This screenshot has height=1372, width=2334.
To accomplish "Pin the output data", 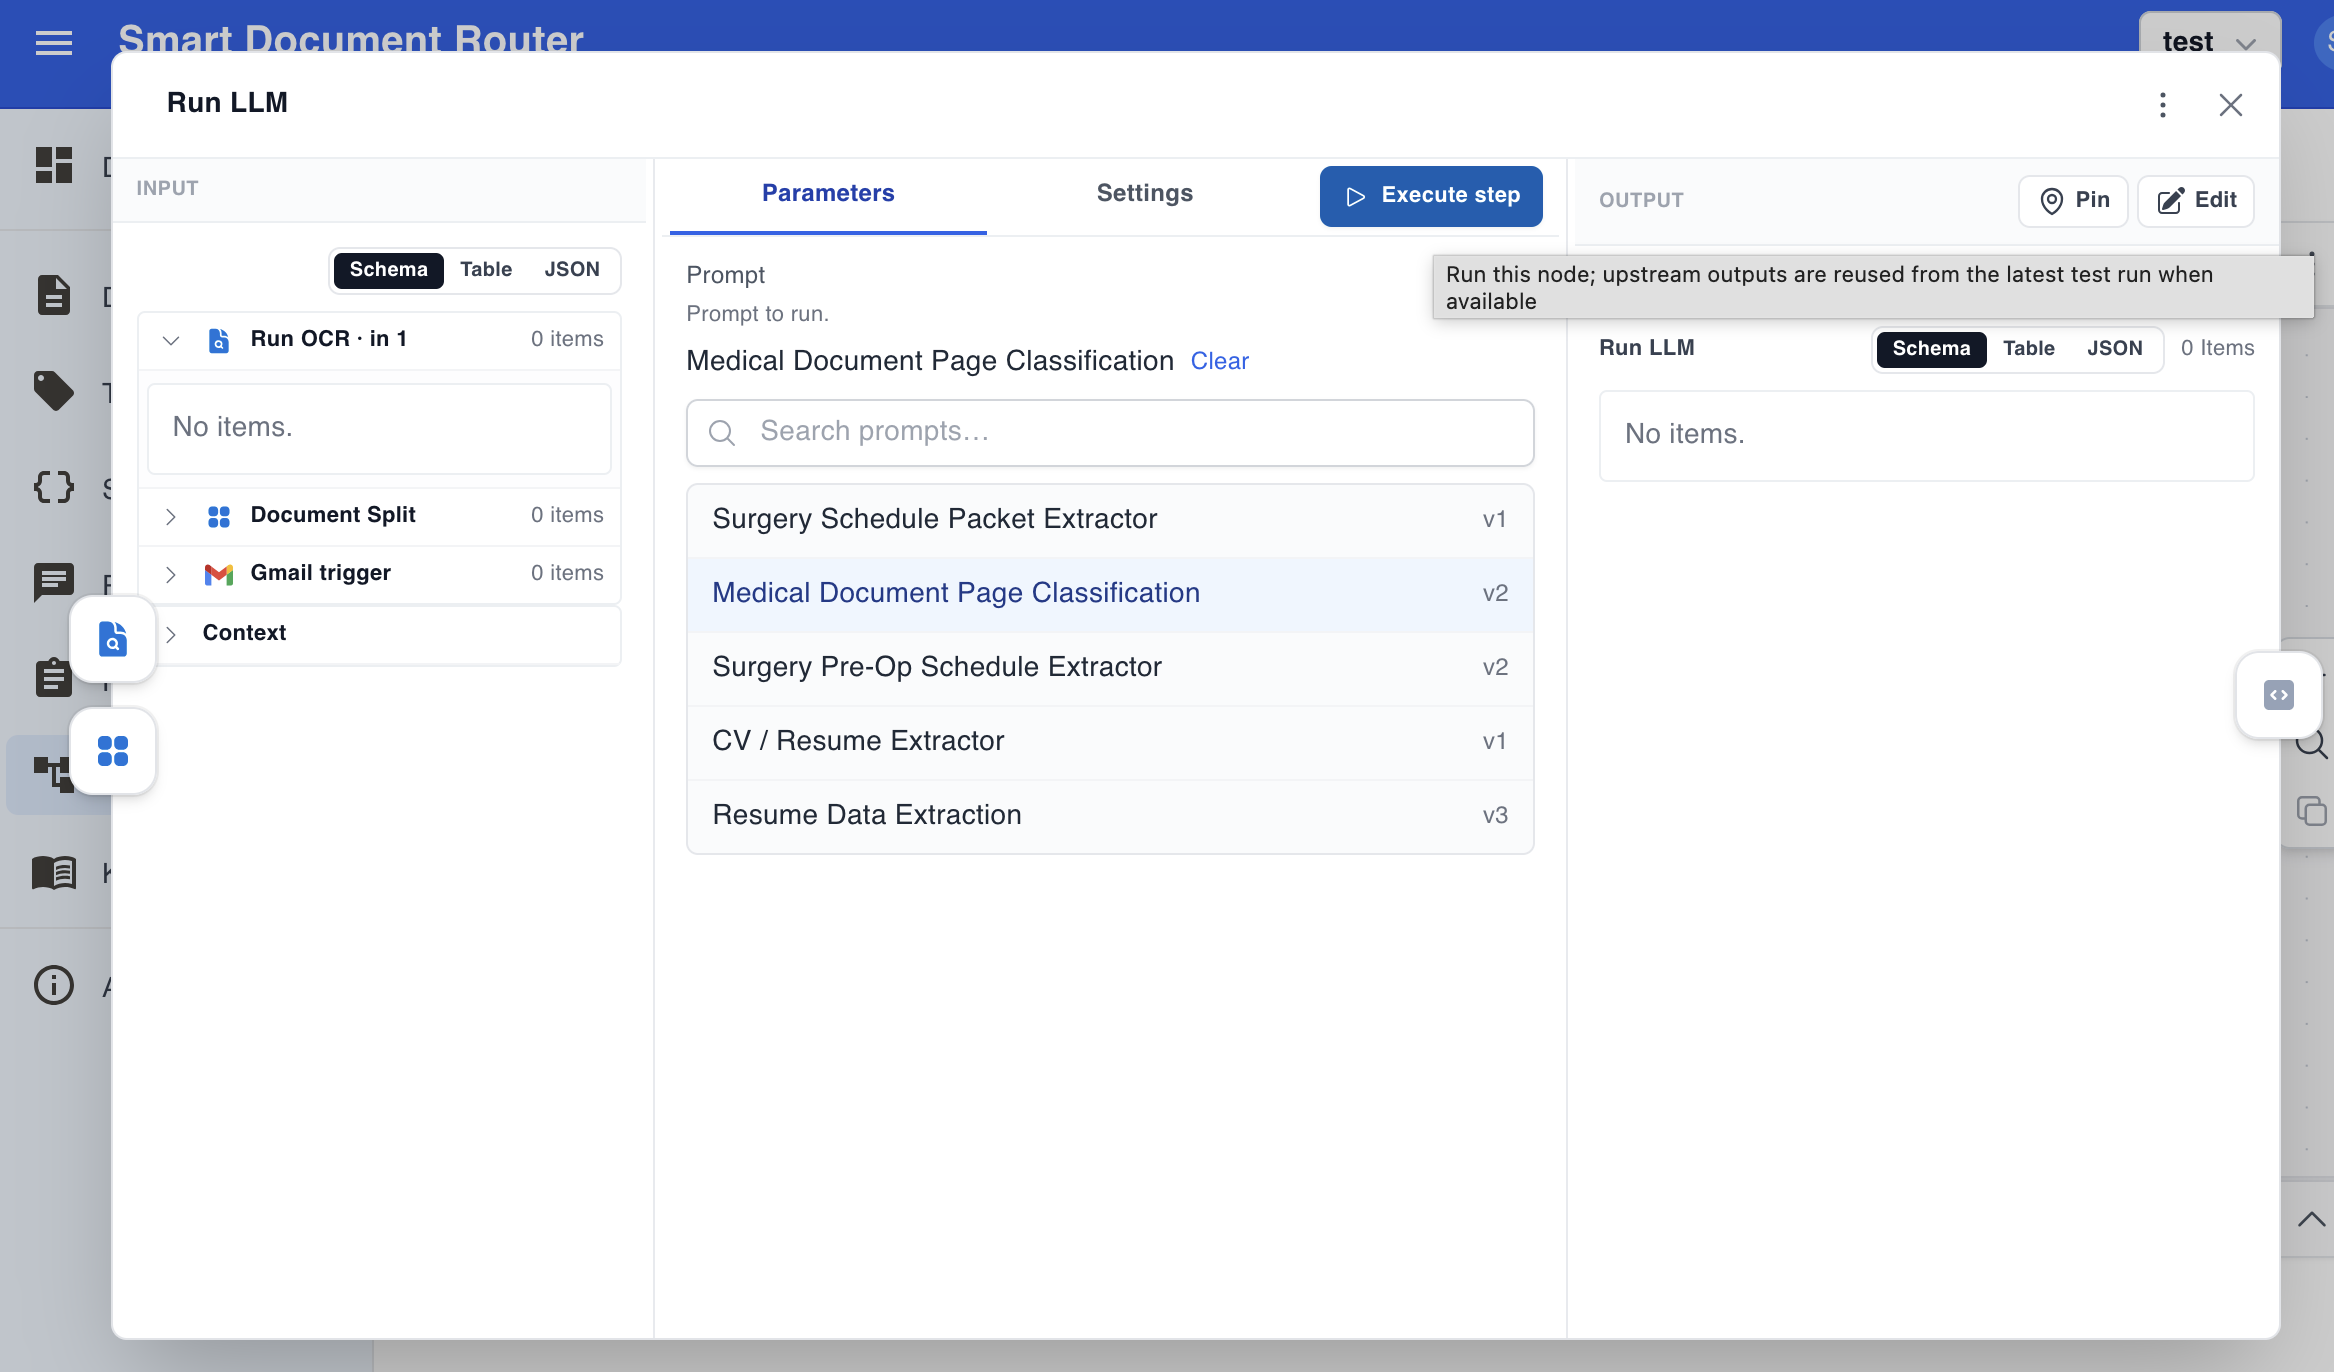I will tap(2073, 201).
